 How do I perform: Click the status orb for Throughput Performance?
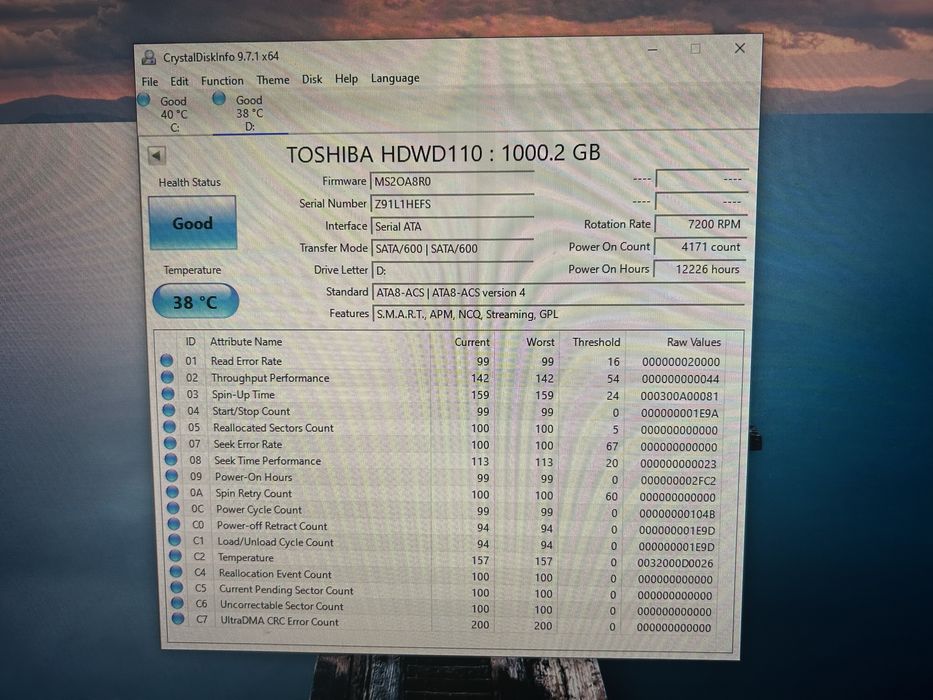coord(167,377)
